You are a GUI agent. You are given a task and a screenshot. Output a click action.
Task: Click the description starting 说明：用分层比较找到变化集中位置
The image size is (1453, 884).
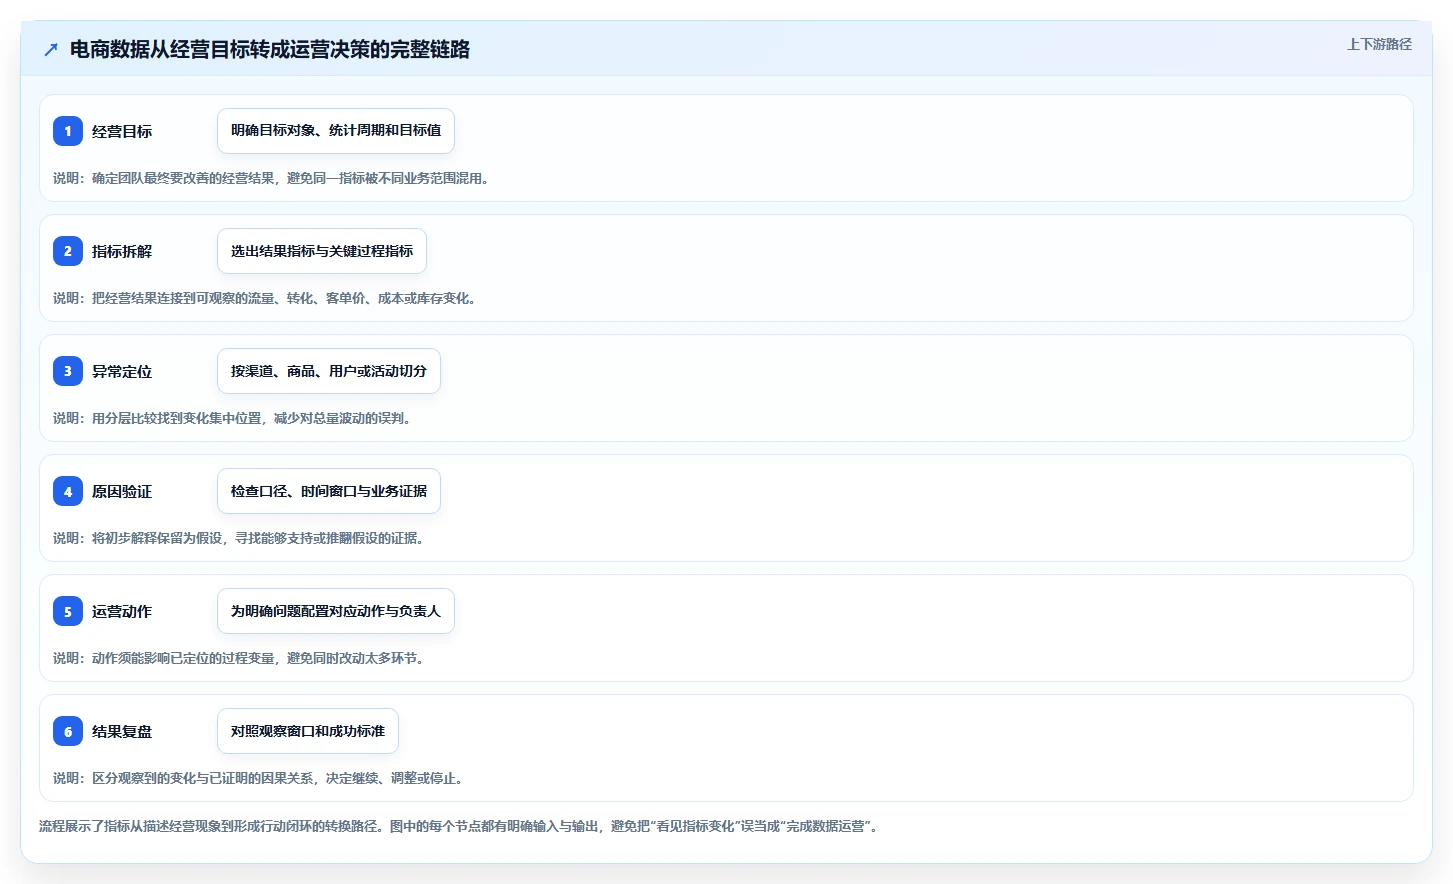pyautogui.click(x=232, y=418)
